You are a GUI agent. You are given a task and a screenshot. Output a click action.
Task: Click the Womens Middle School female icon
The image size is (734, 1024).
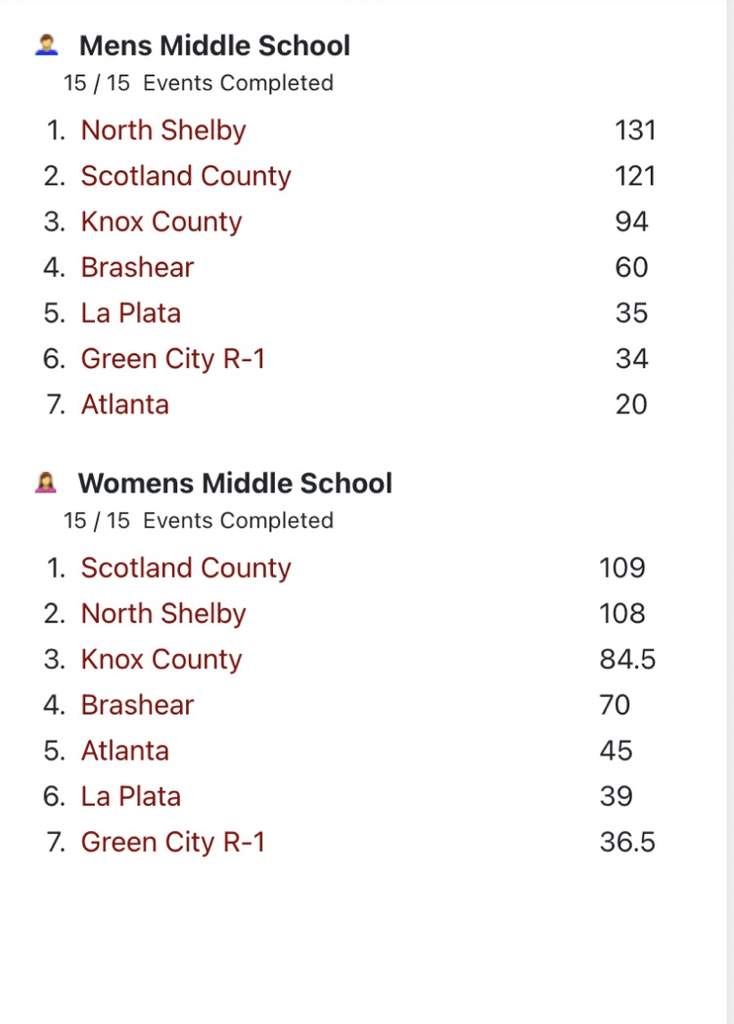coord(46,483)
